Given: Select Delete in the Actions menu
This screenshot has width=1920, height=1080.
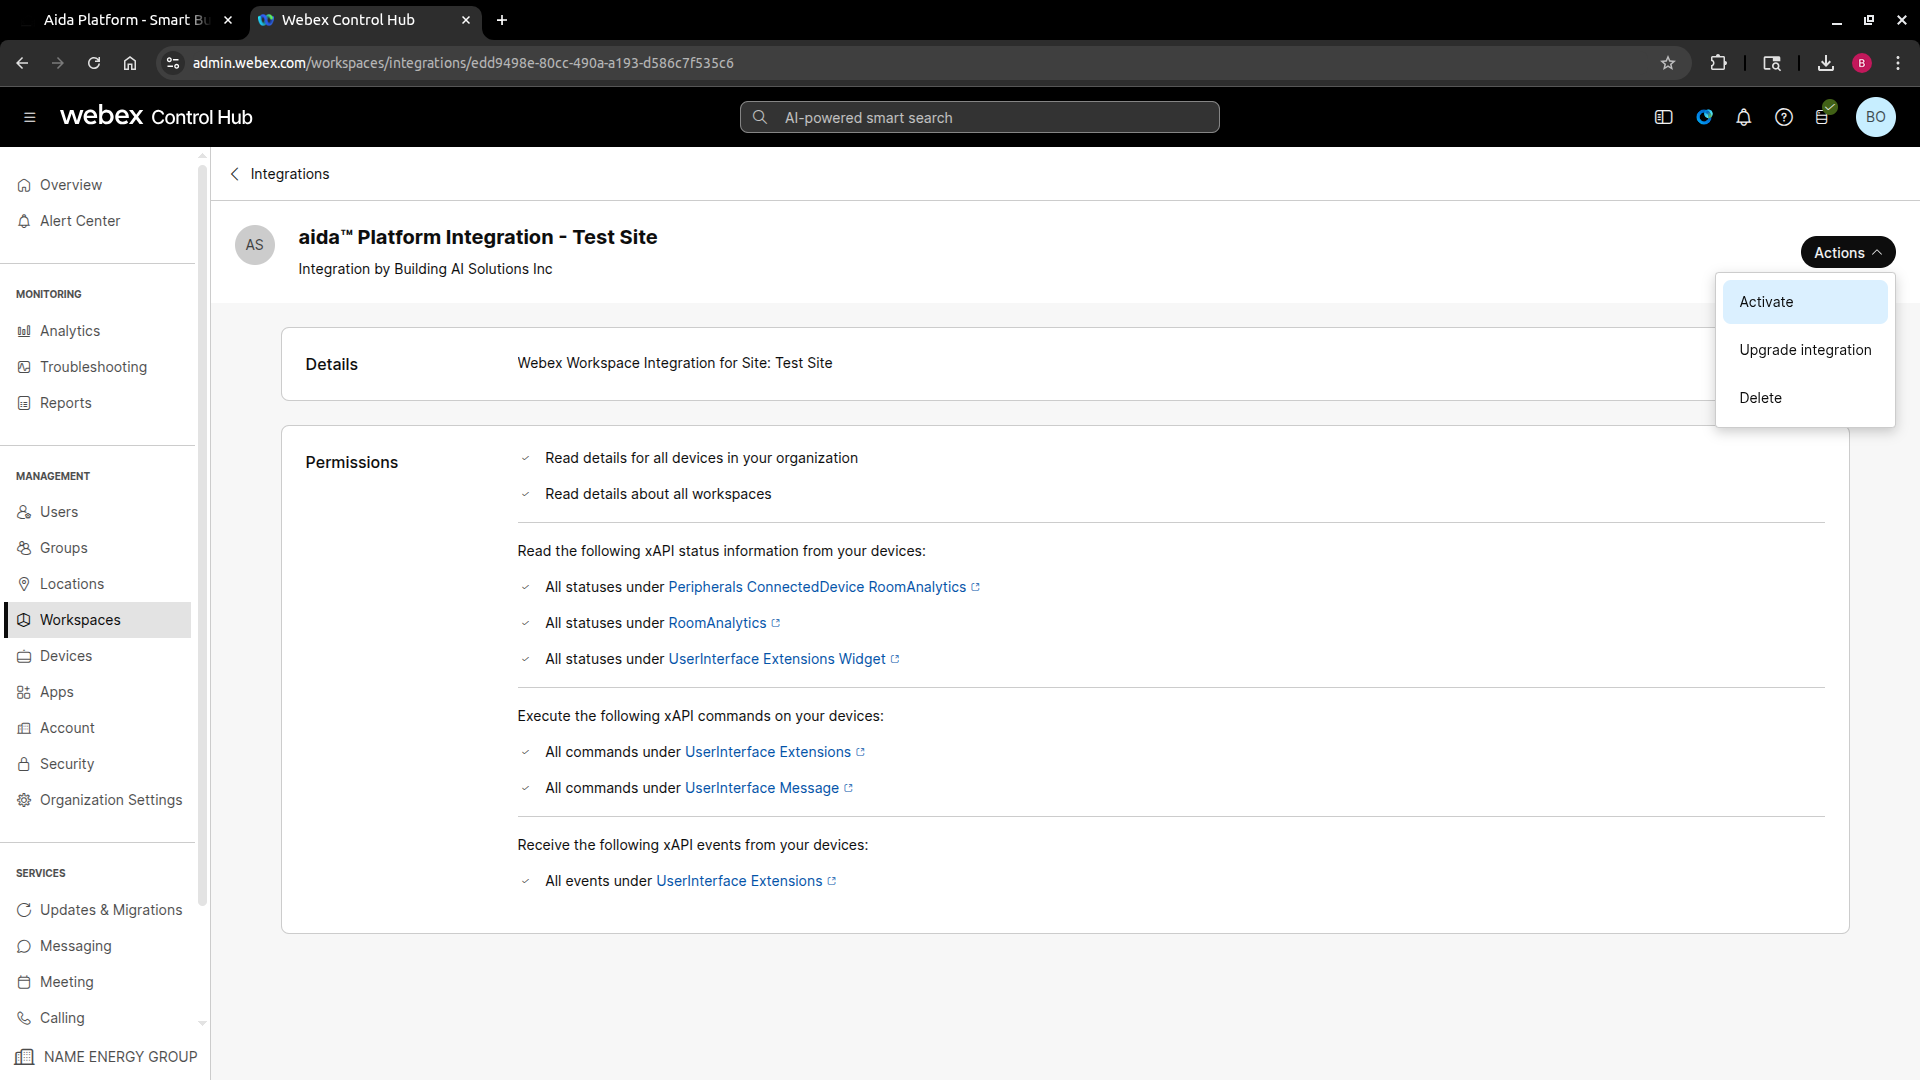Looking at the screenshot, I should [x=1760, y=398].
